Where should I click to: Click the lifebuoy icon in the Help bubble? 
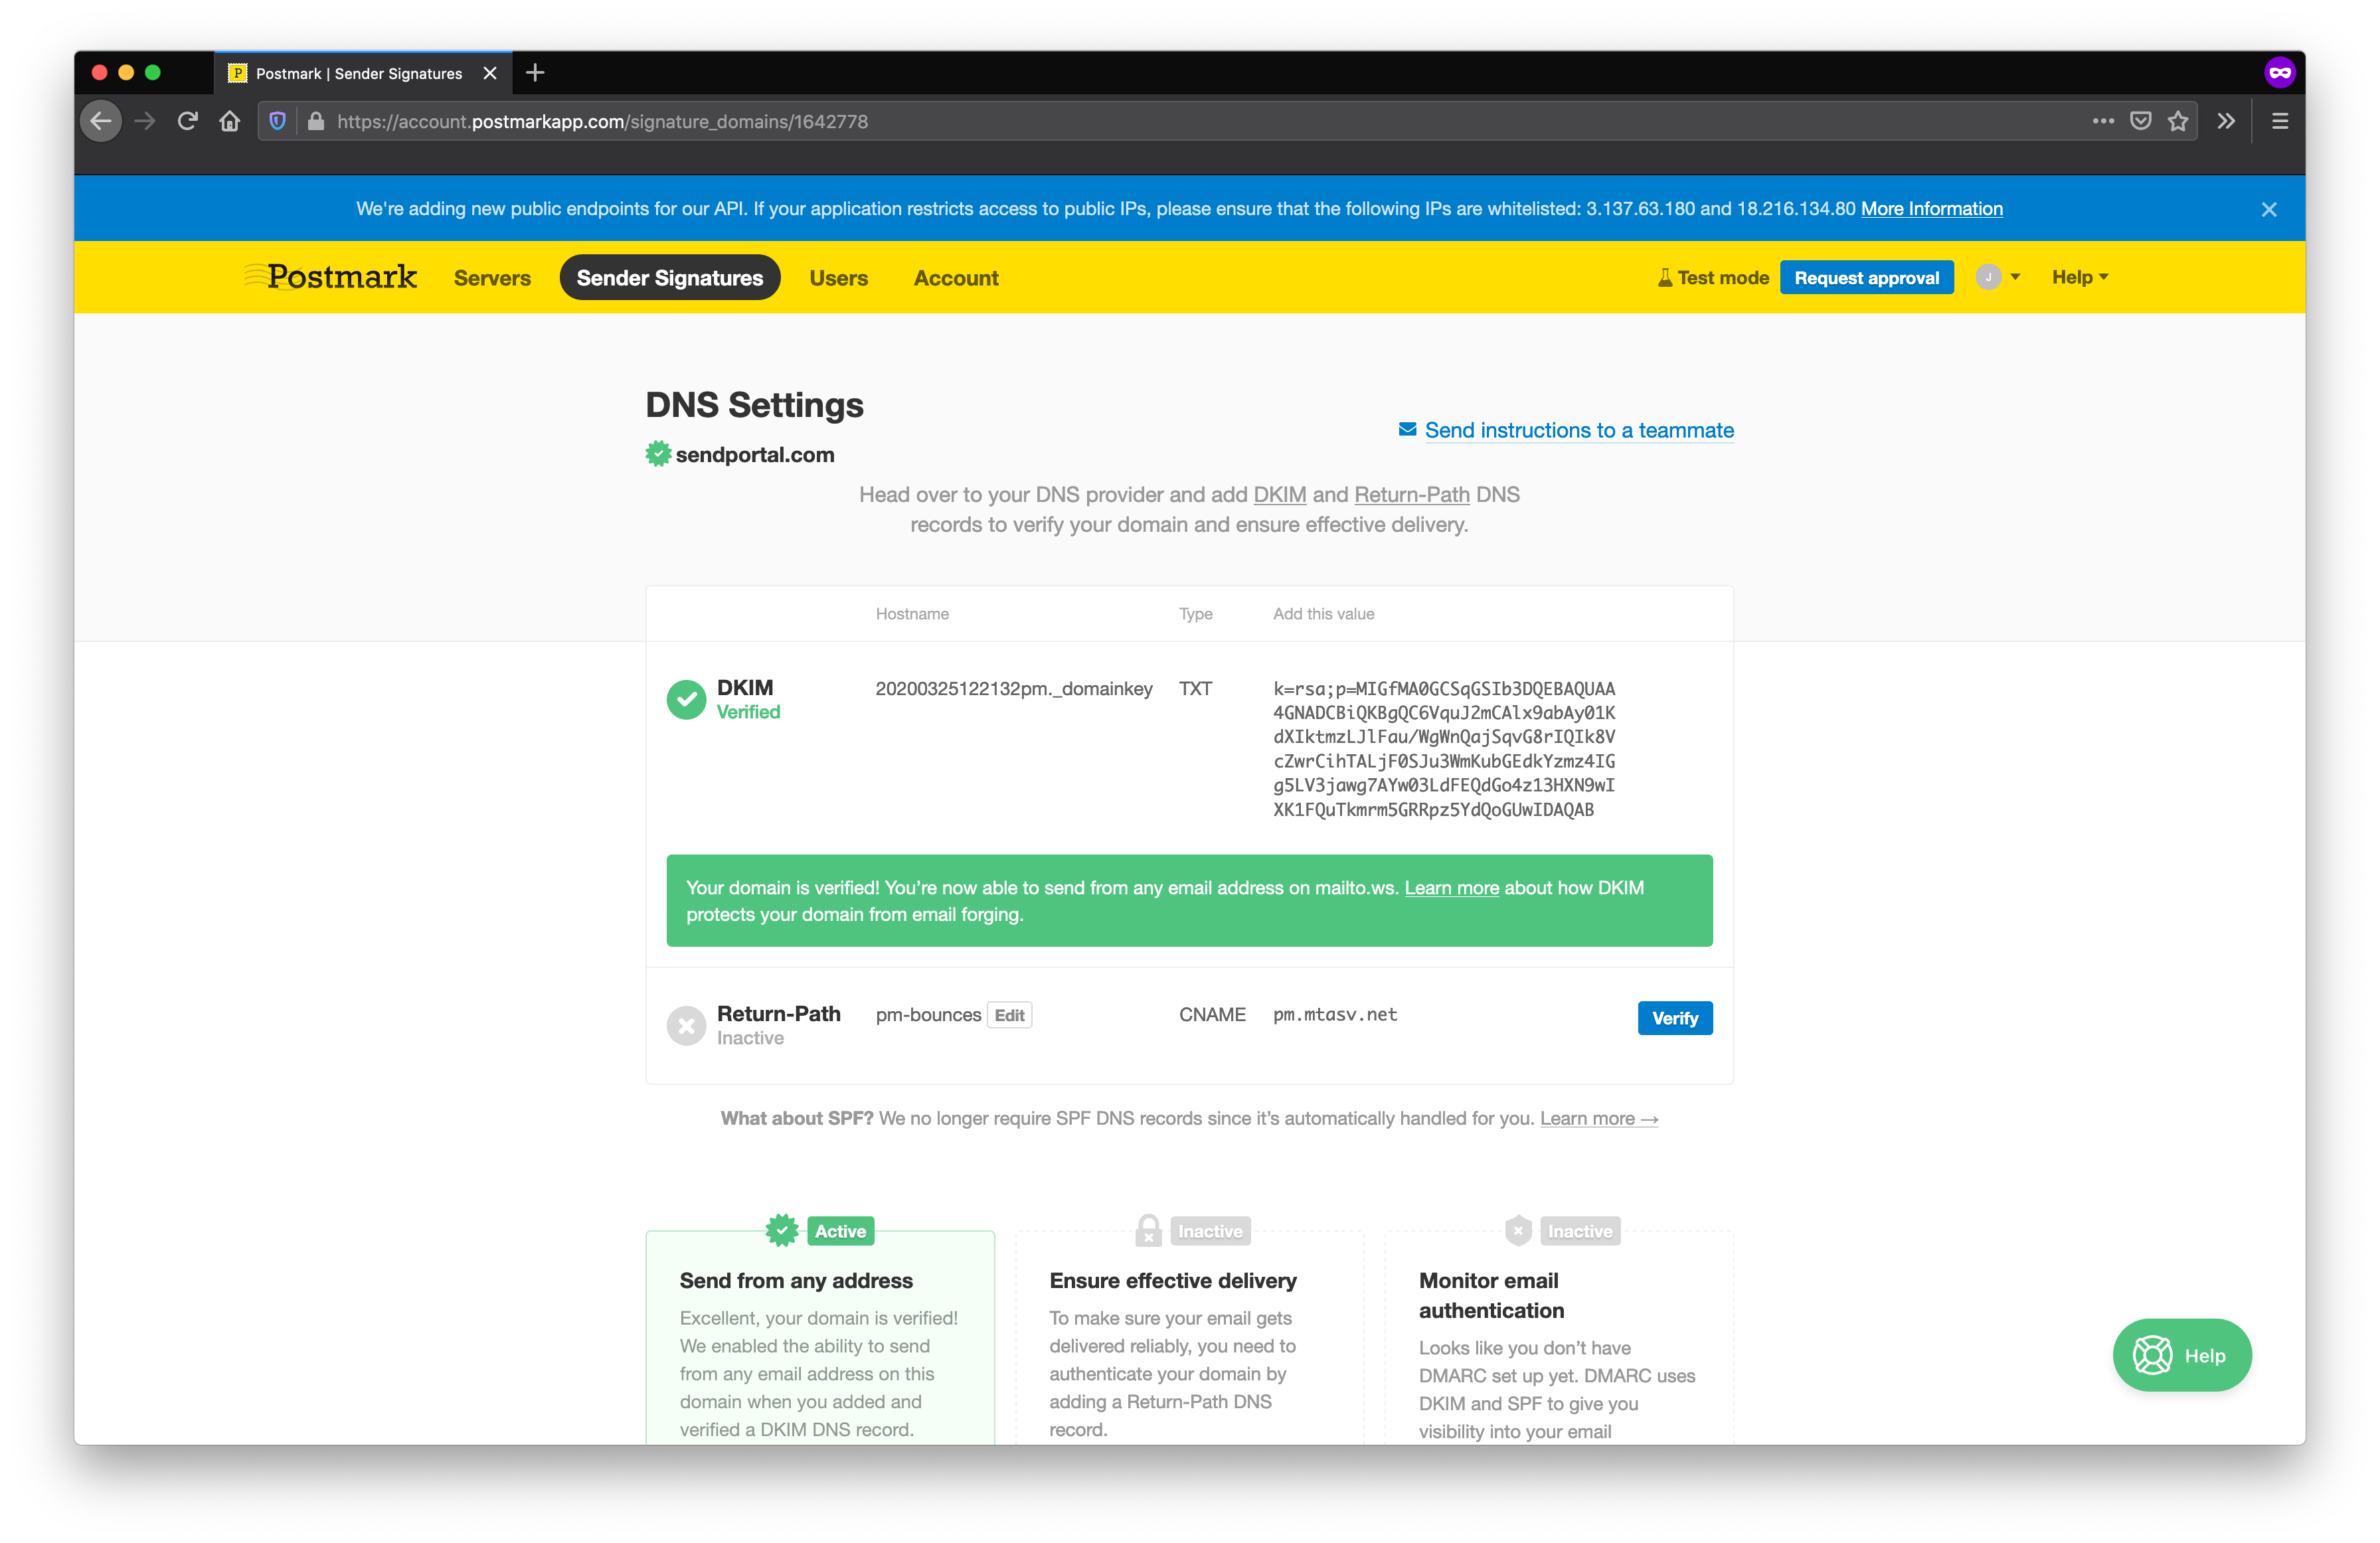pyautogui.click(x=2152, y=1355)
